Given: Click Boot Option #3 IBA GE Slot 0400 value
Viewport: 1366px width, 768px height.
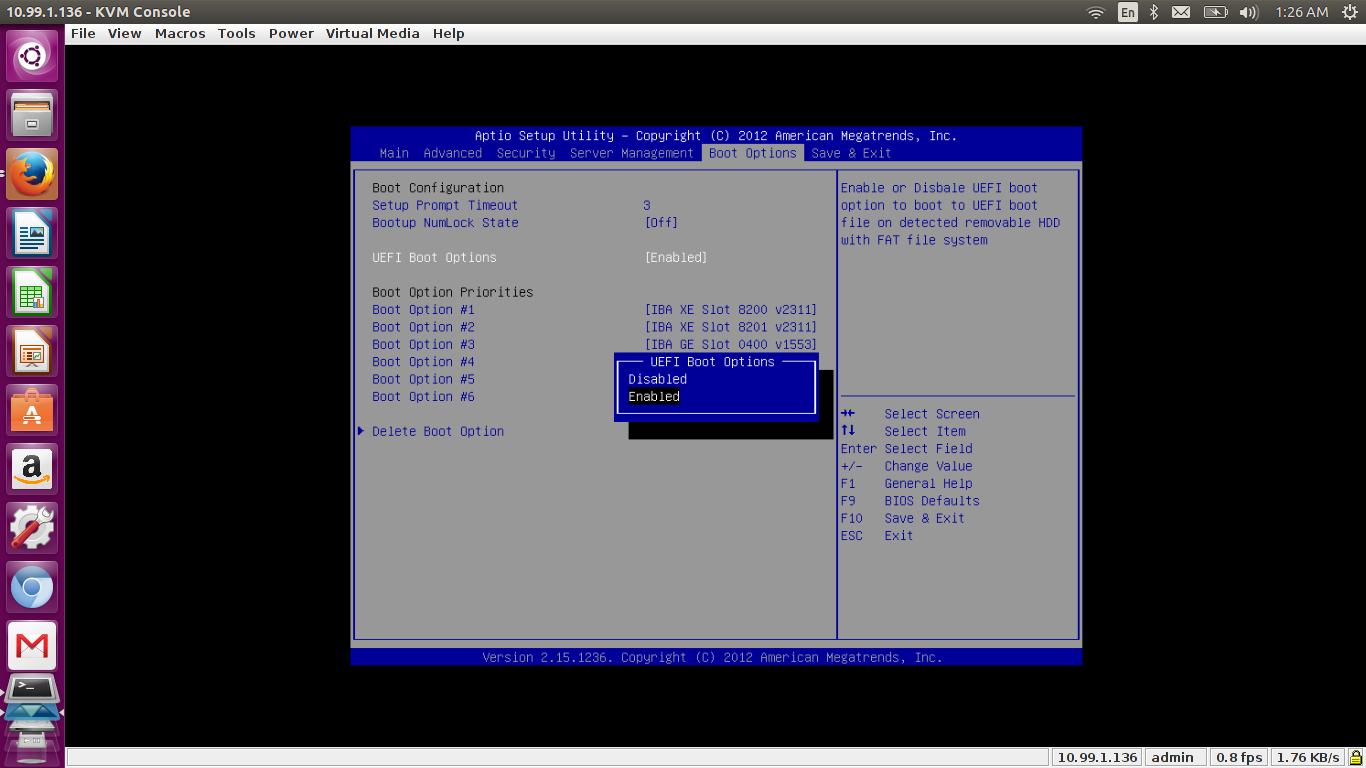Looking at the screenshot, I should point(731,345).
